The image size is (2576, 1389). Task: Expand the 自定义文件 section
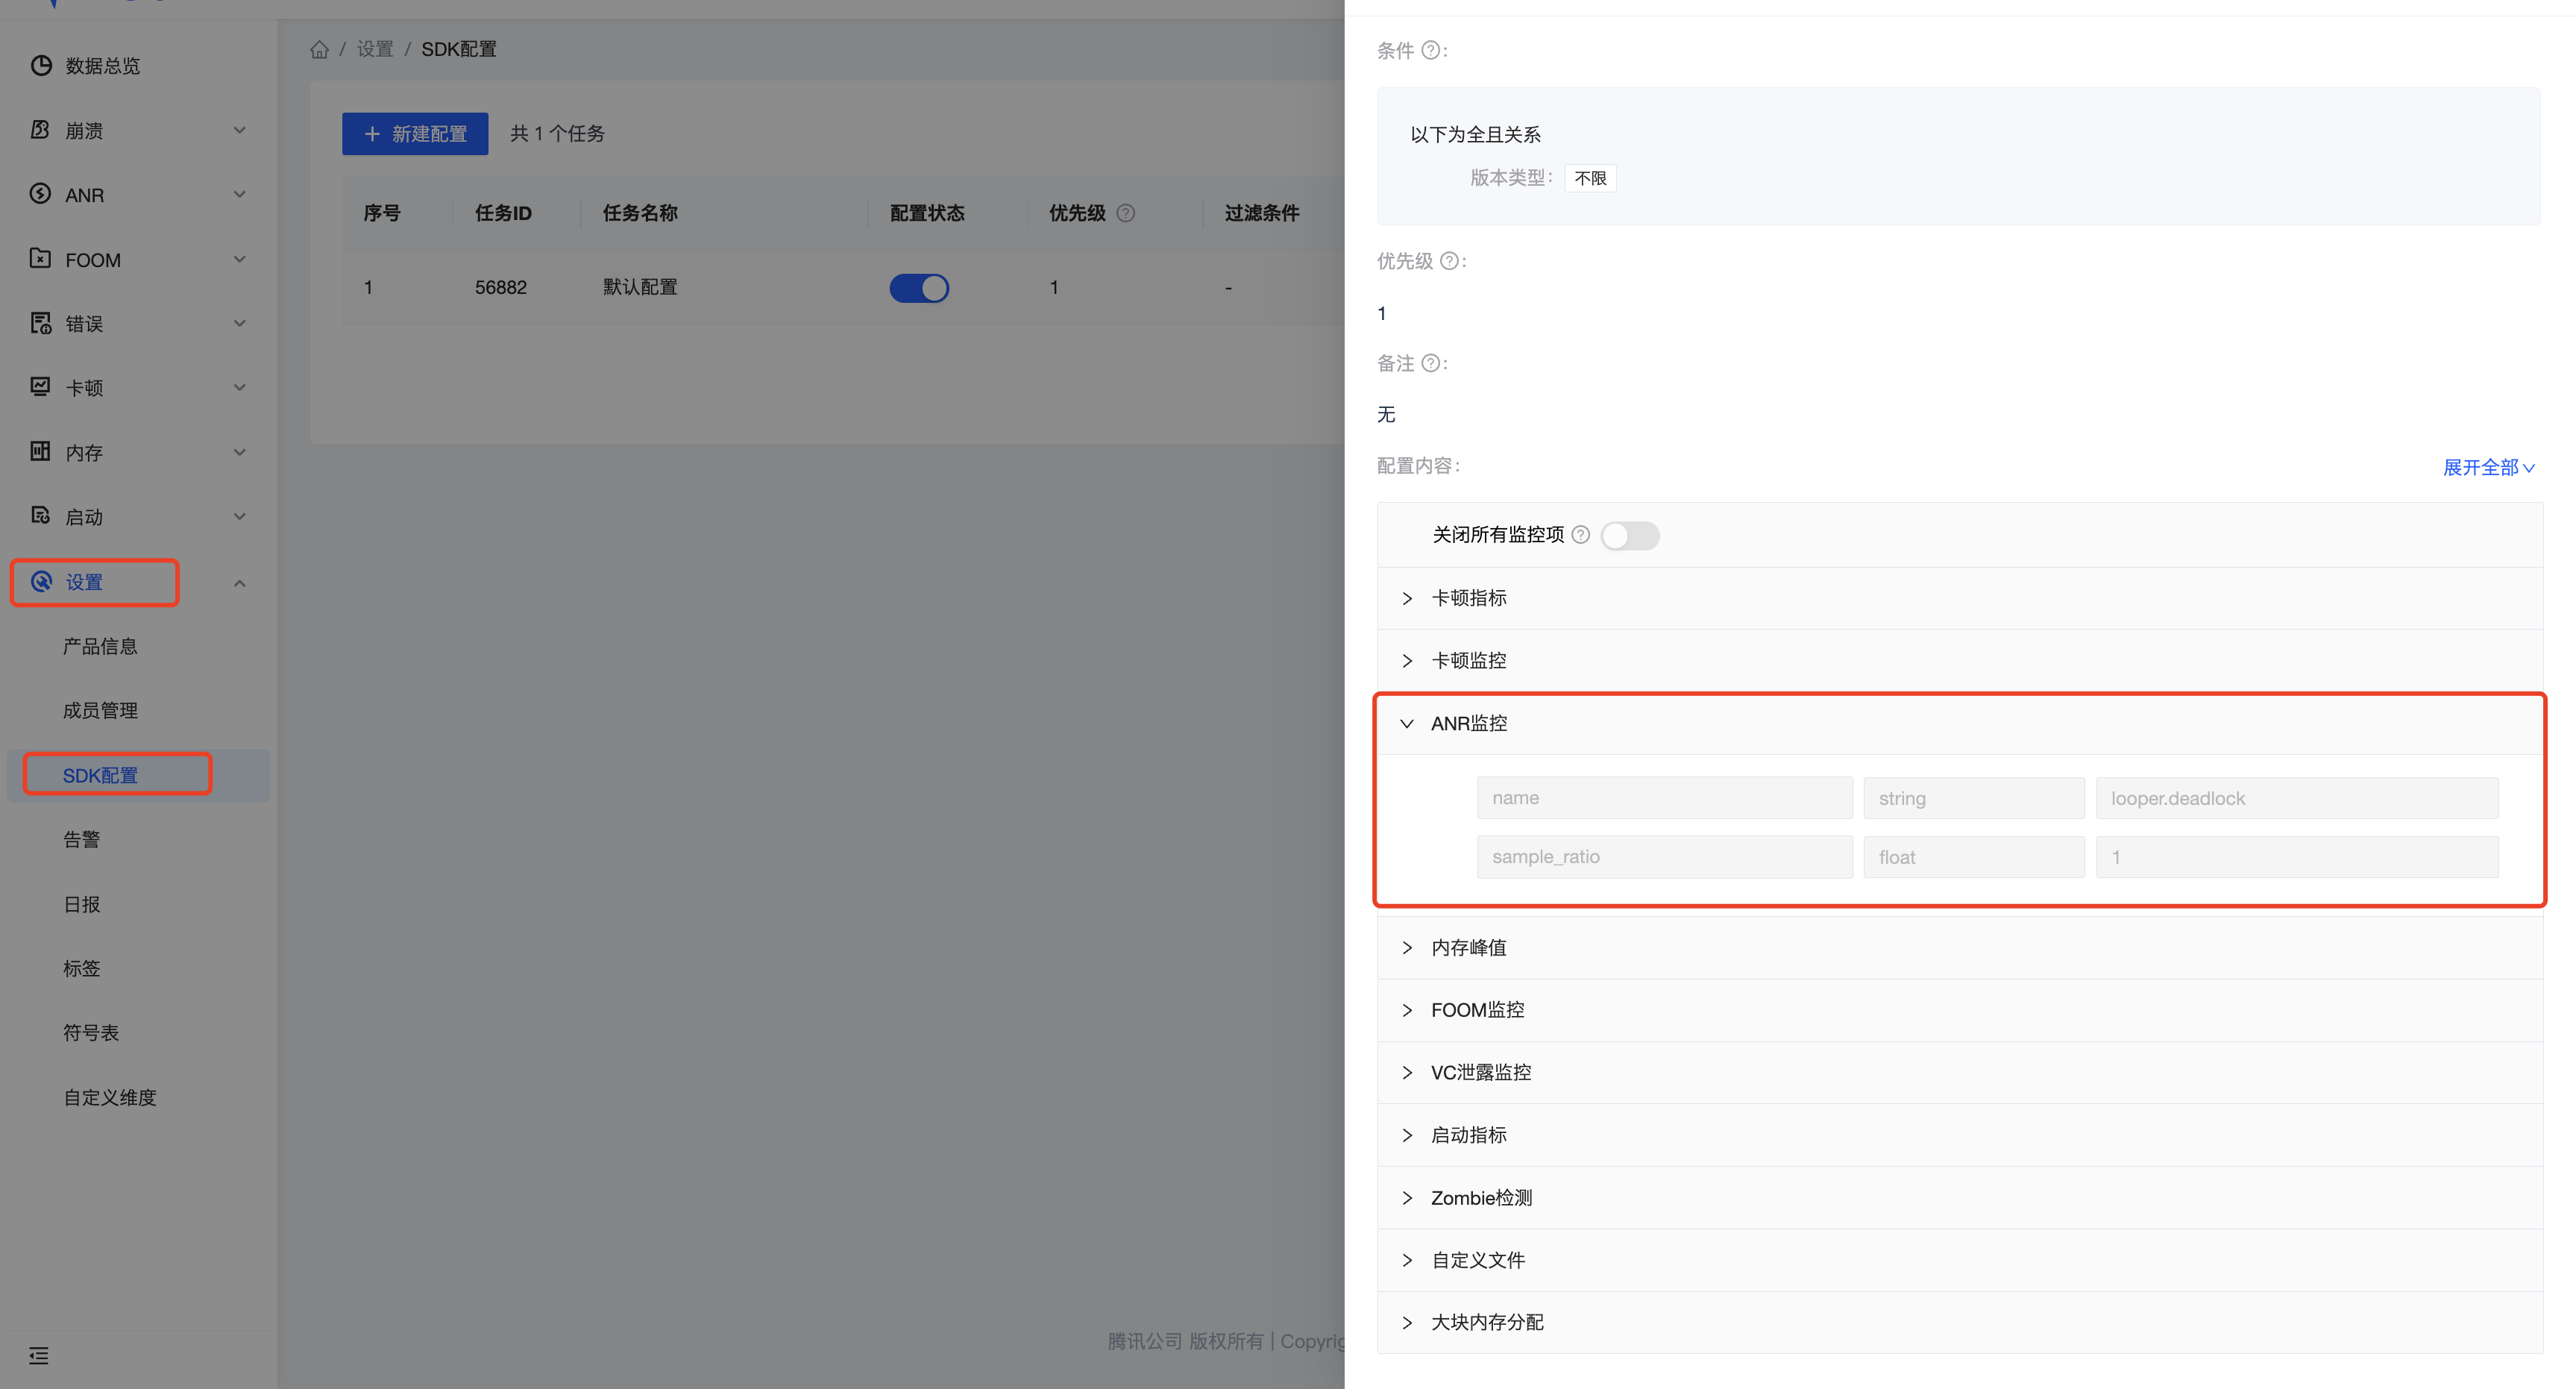[1960, 1261]
